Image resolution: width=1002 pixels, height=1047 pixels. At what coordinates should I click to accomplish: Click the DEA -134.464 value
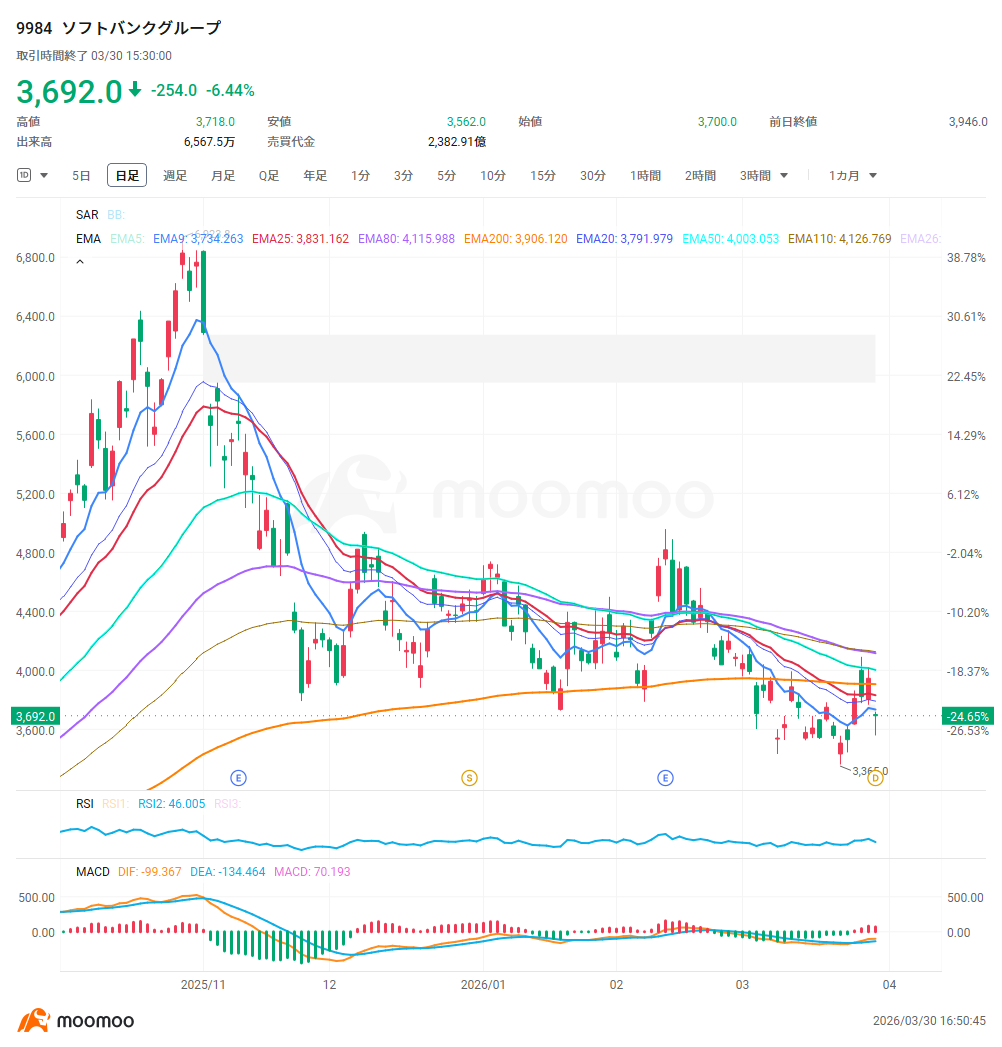click(x=228, y=872)
